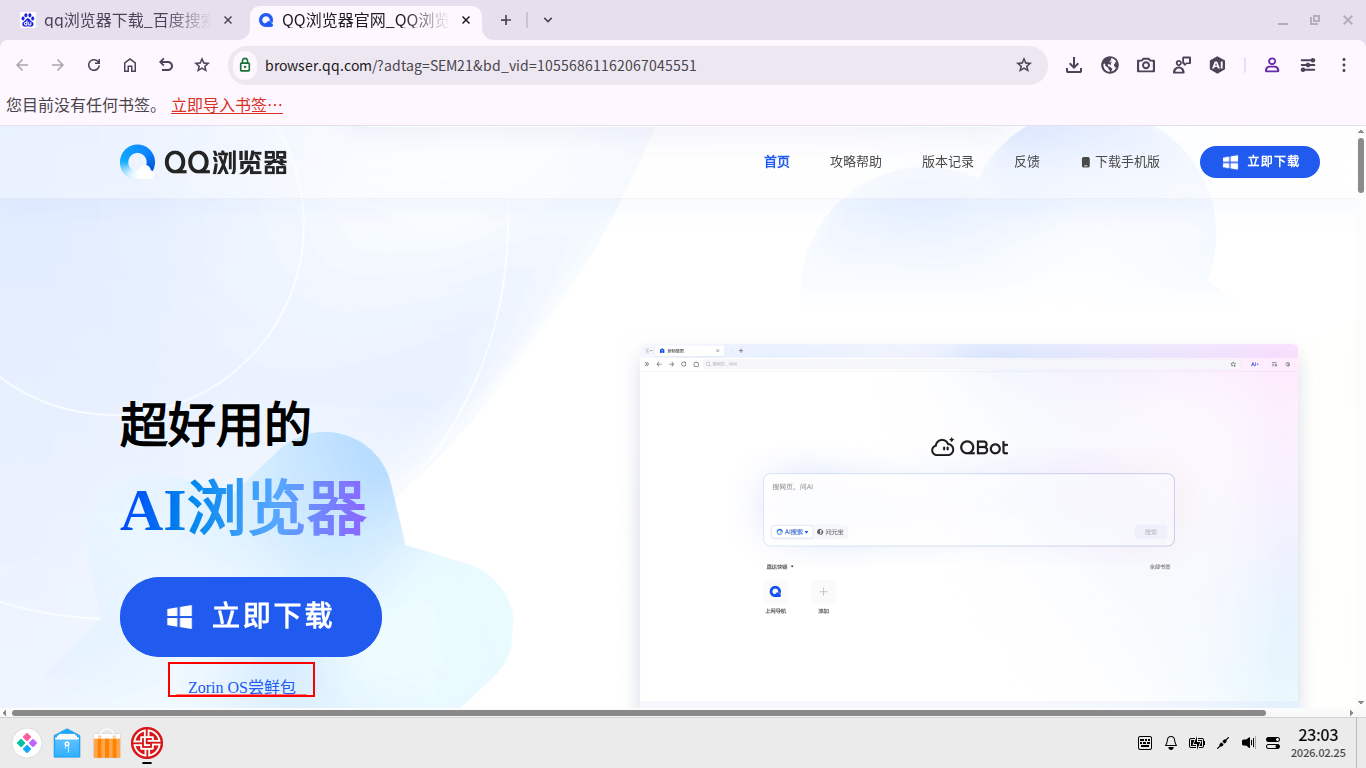Open the Zorin OS尝鲜包 link

coord(241,687)
